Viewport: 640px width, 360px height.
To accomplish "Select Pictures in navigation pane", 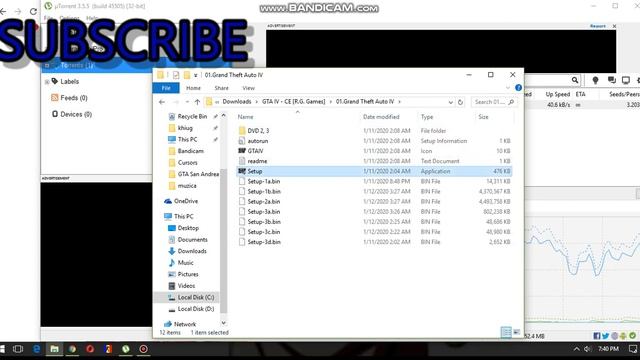I will pos(188,274).
